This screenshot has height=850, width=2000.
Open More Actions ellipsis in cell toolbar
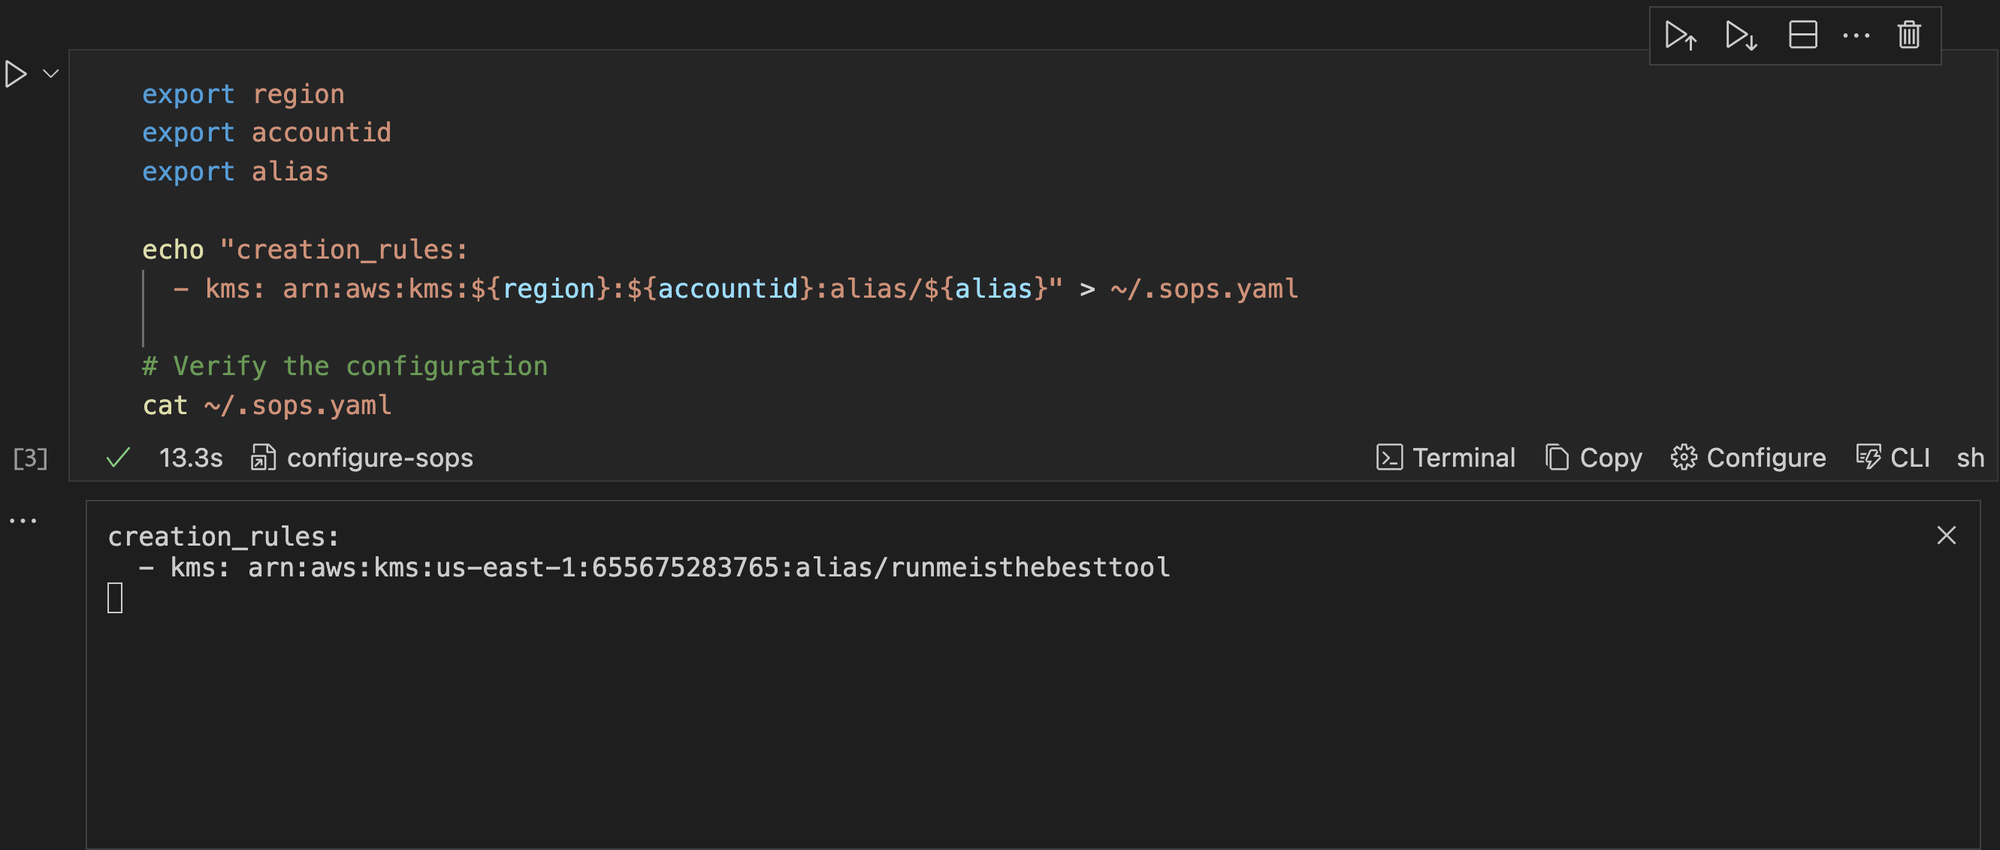pos(1856,36)
